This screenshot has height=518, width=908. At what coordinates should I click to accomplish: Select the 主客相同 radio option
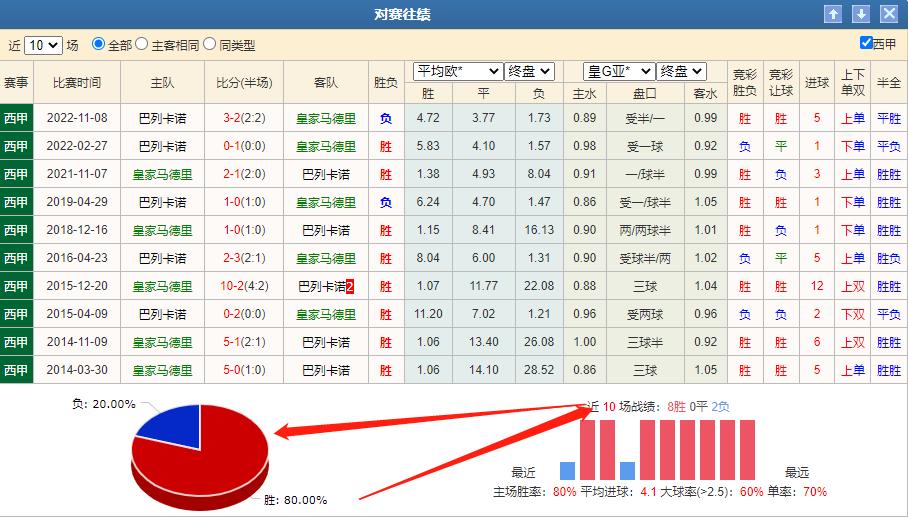coord(141,44)
